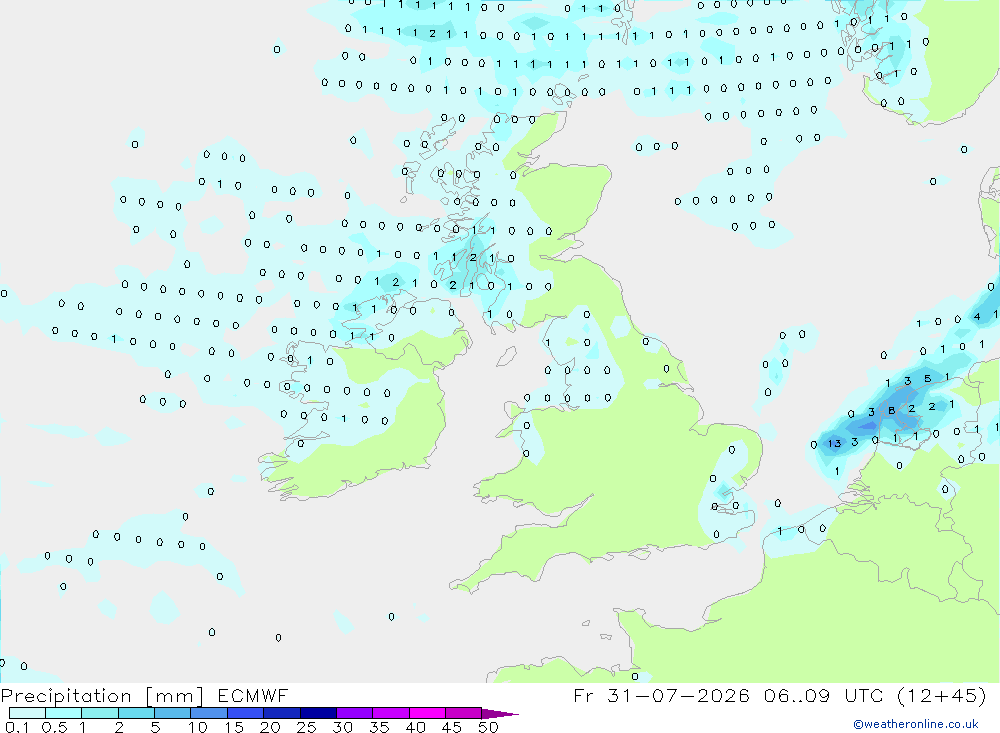The height and width of the screenshot is (733, 1000).
Task: Click the legend scale label '25'
Action: (x=307, y=727)
